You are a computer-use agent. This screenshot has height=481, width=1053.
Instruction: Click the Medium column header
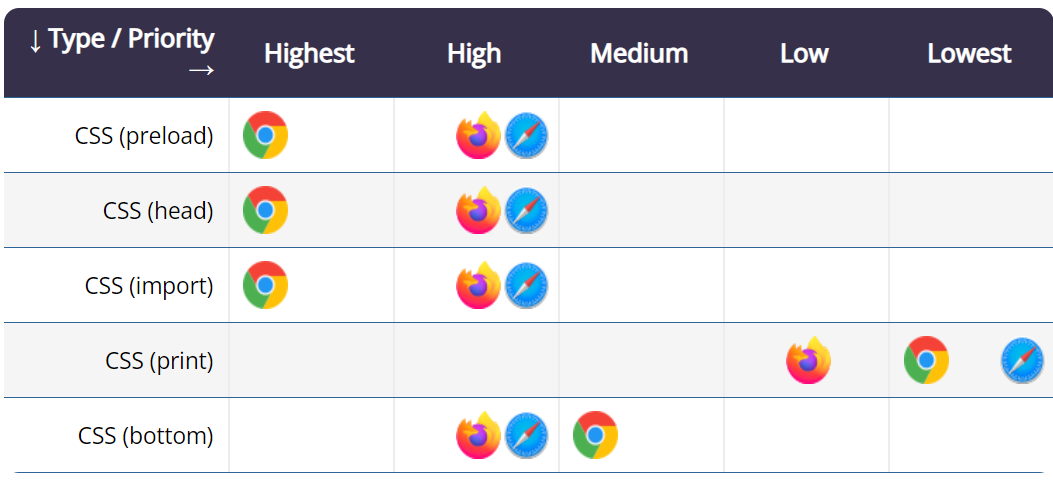[639, 53]
